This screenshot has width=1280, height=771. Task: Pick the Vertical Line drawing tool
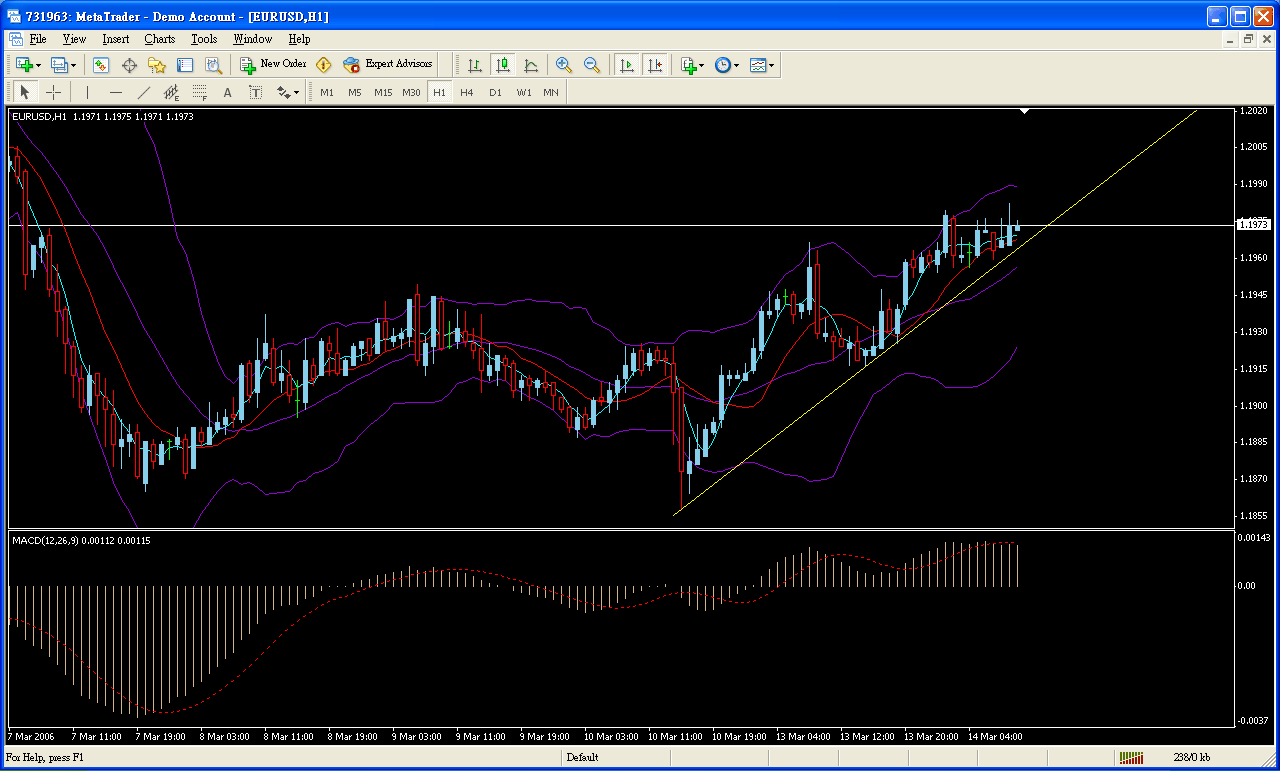87,92
